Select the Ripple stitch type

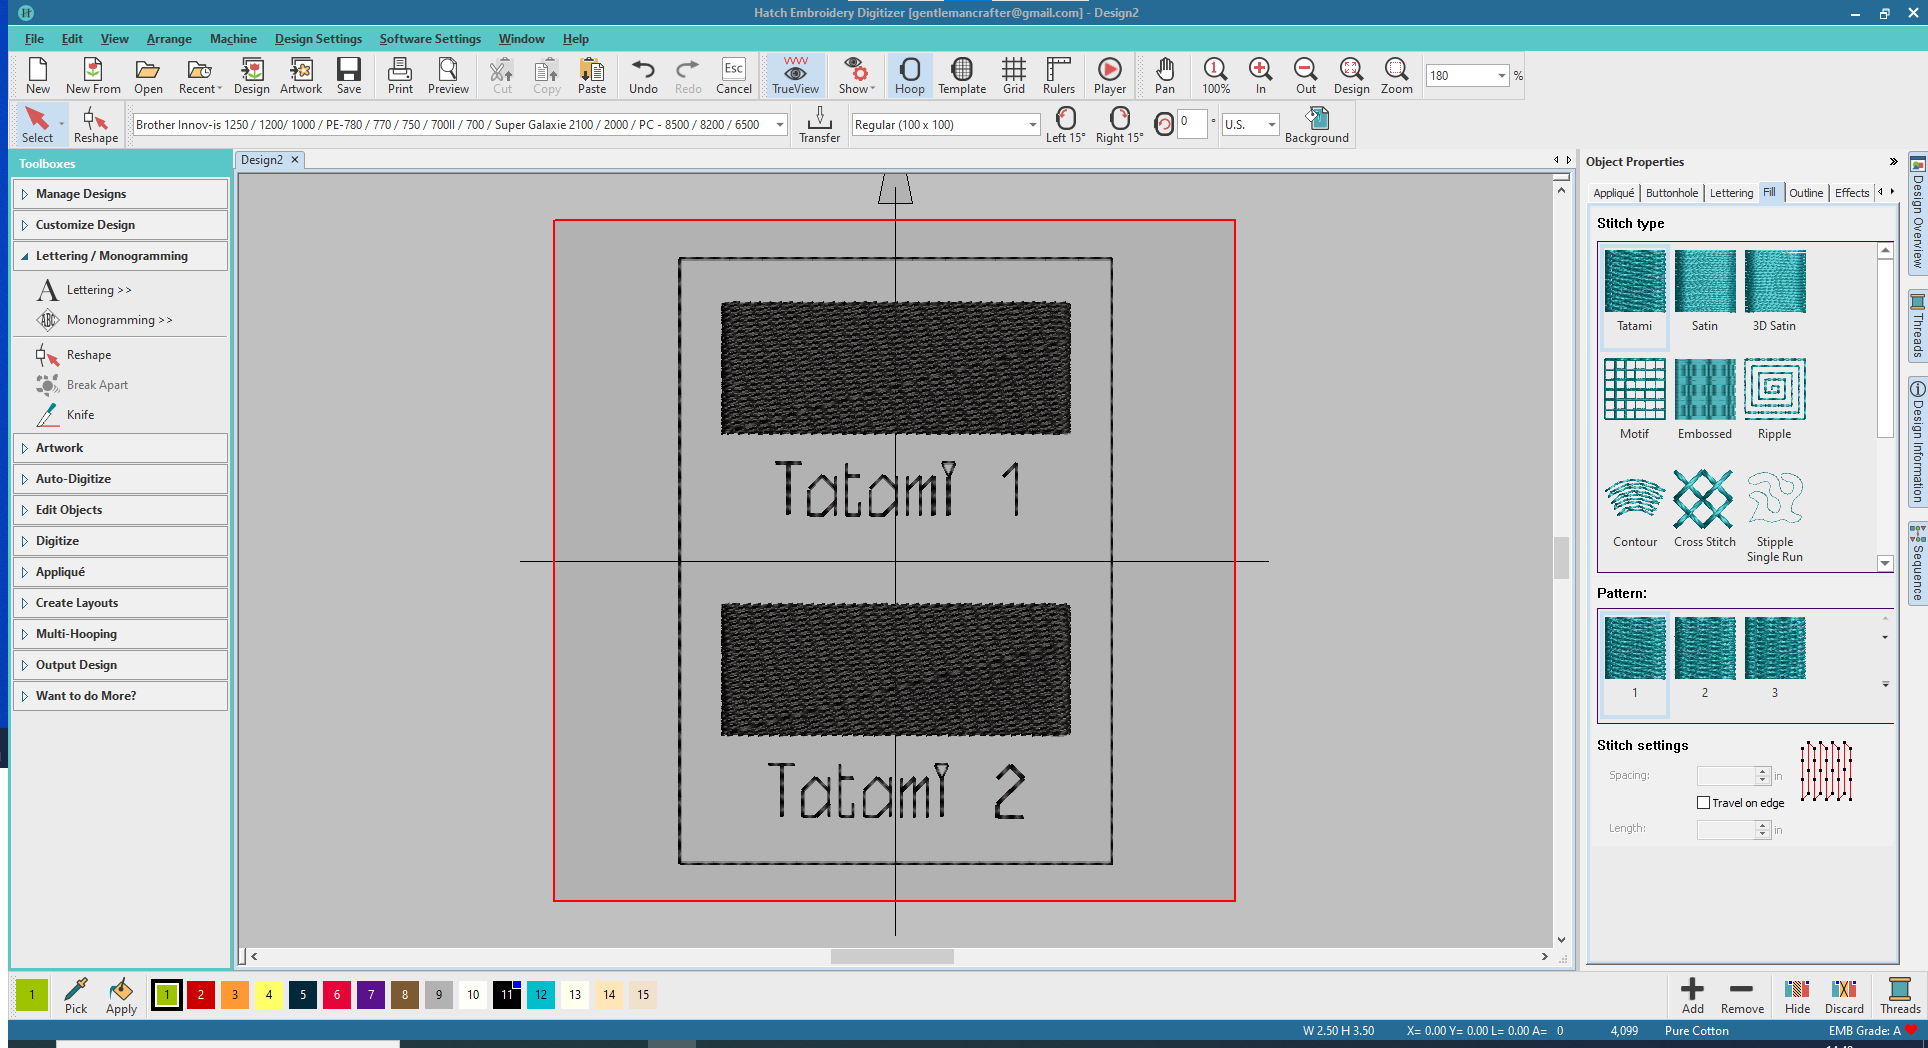1774,399
